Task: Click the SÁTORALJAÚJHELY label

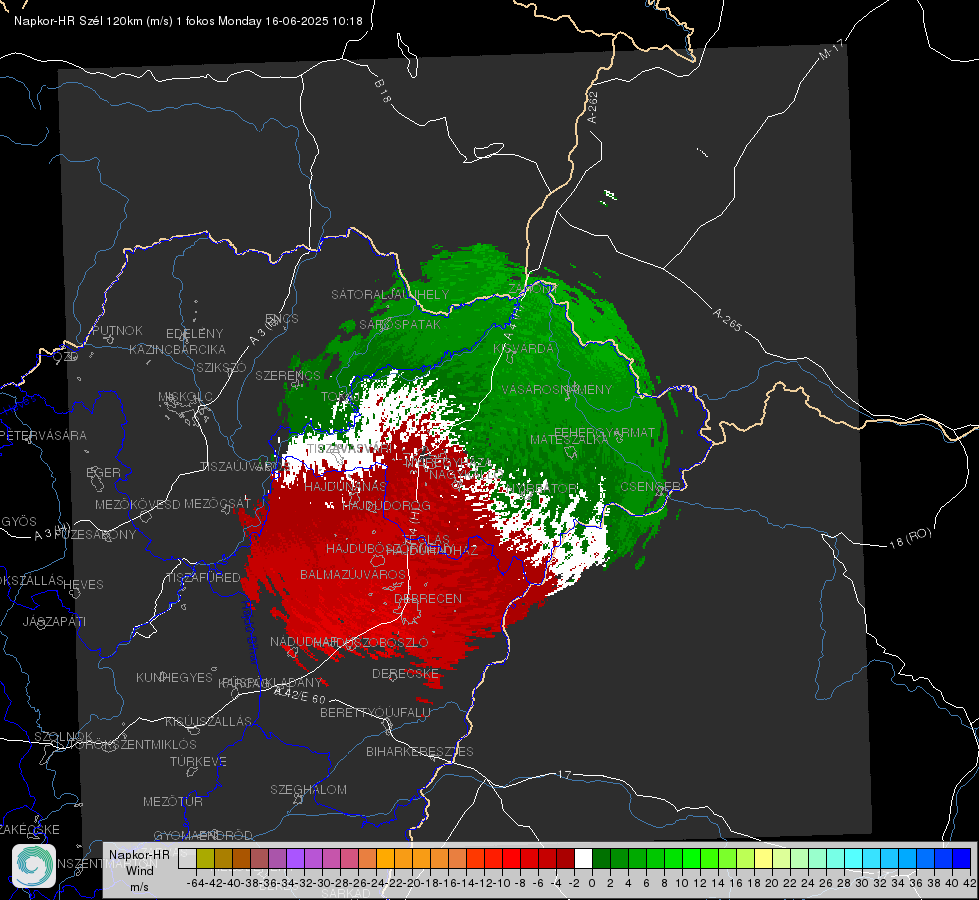Action: coord(390,294)
